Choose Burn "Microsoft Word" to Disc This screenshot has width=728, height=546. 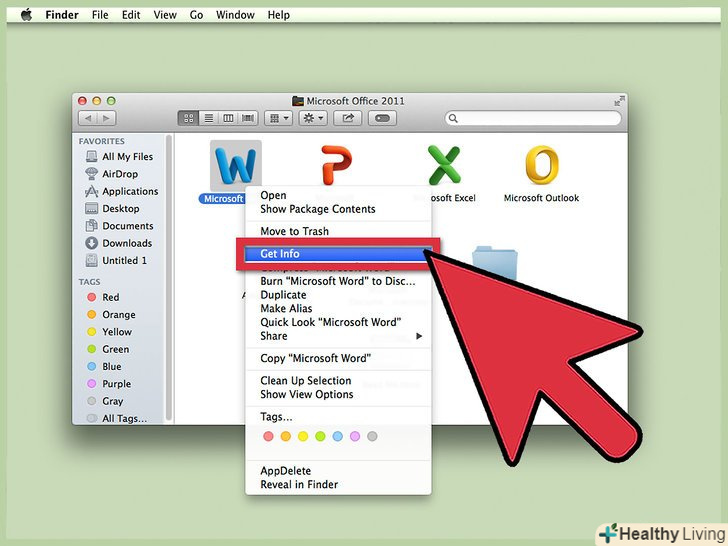(338, 281)
